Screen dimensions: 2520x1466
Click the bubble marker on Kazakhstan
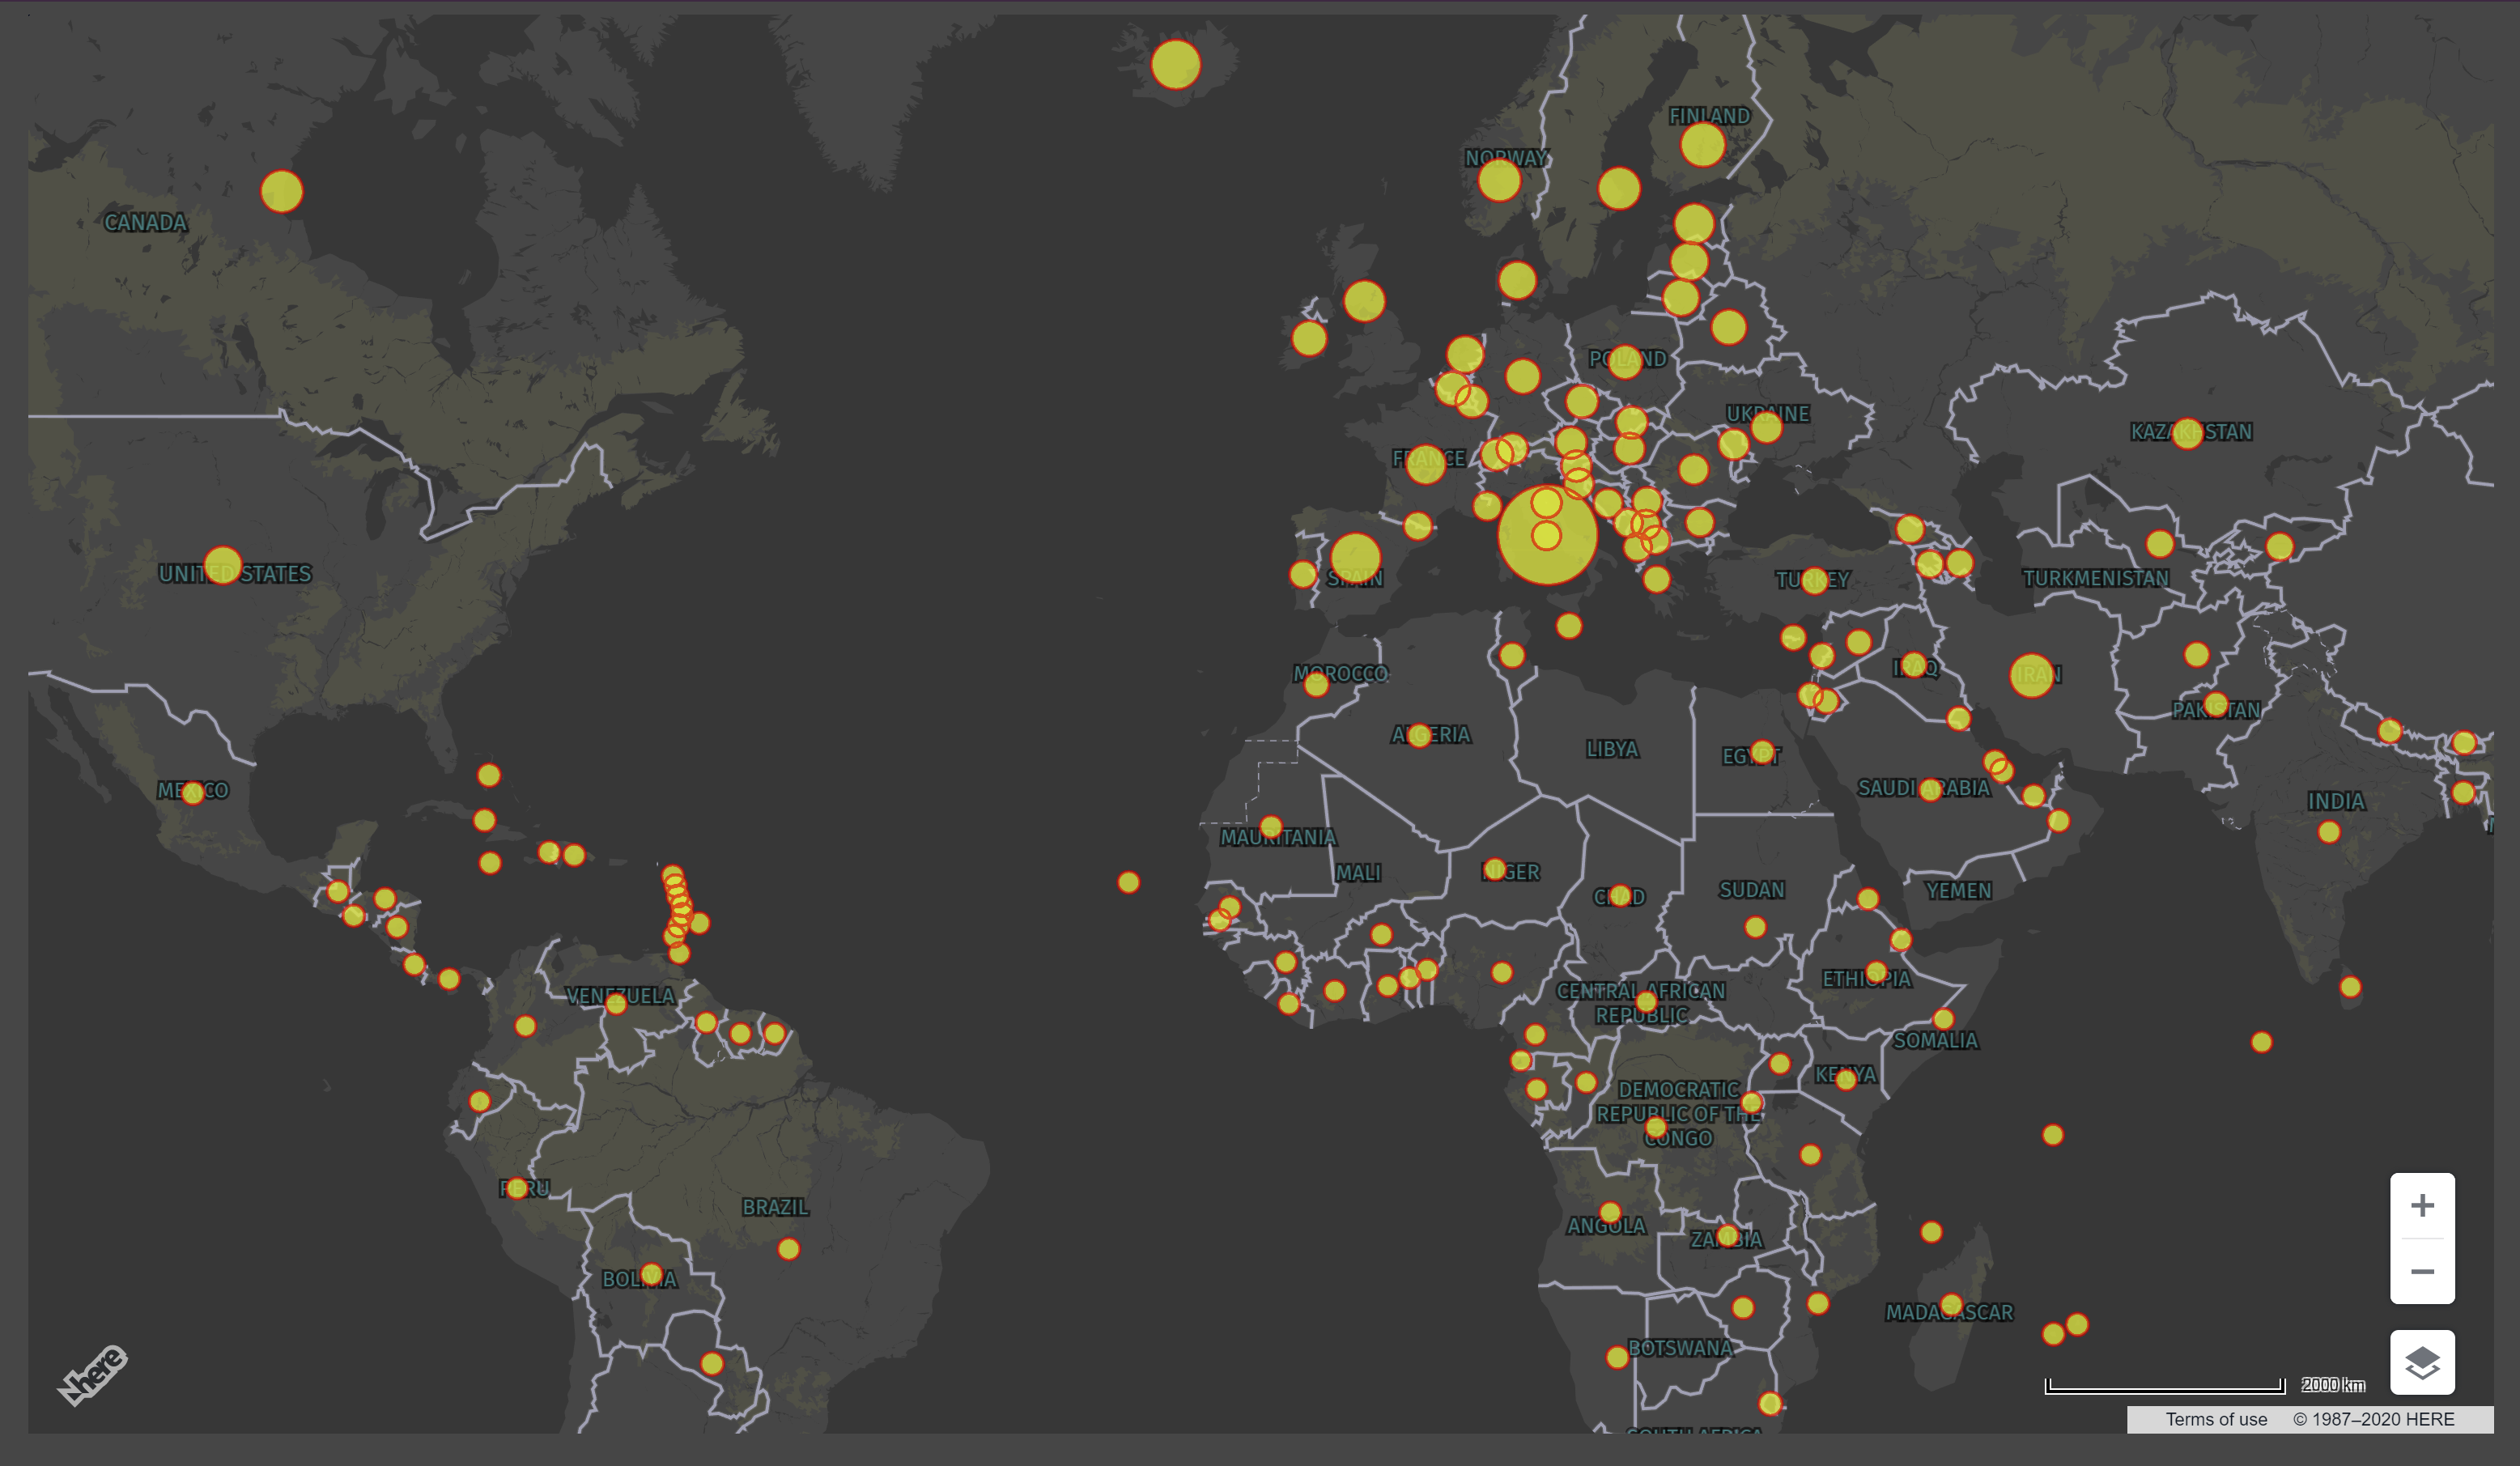pyautogui.click(x=2187, y=434)
